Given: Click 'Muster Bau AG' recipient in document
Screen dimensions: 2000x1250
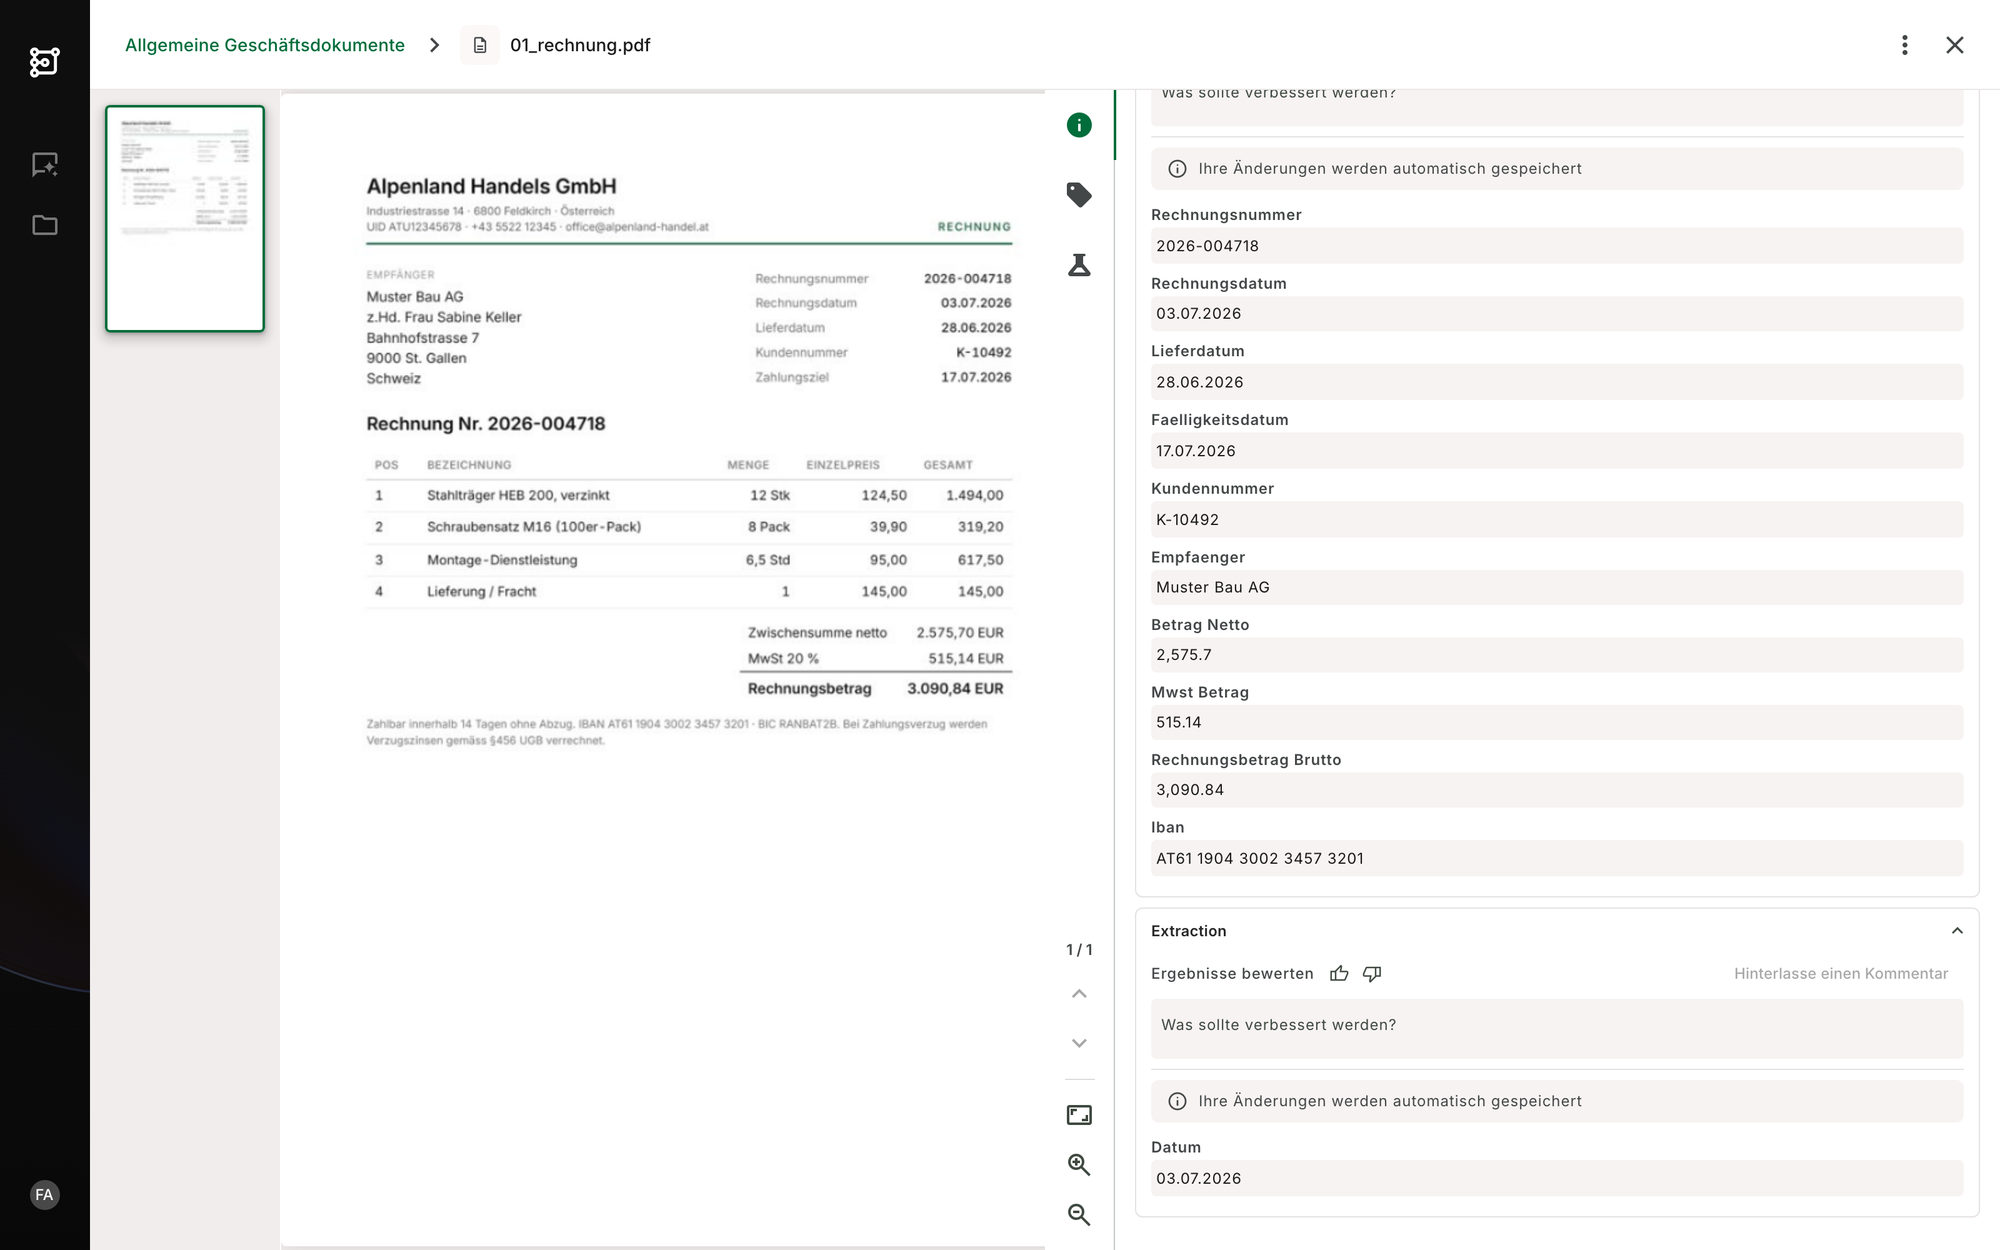Looking at the screenshot, I should click(415, 297).
